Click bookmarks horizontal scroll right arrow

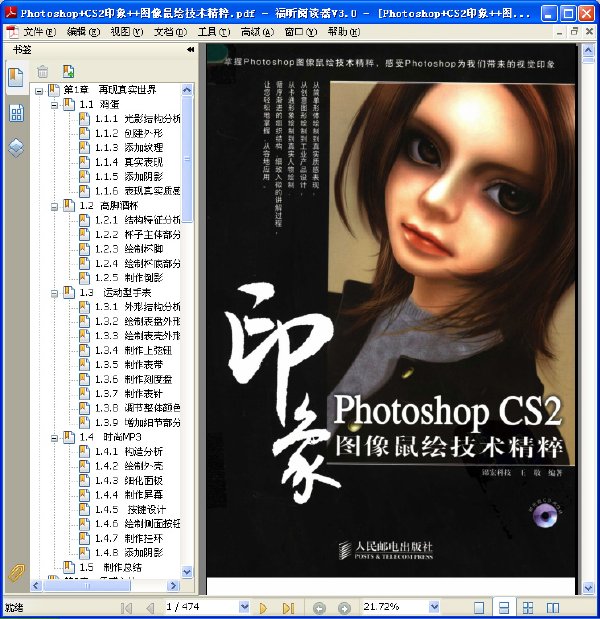(x=173, y=585)
